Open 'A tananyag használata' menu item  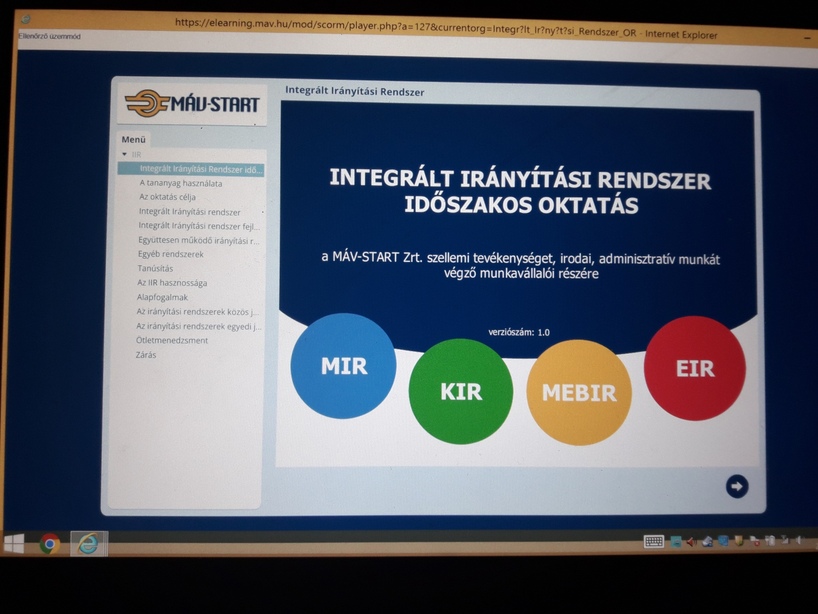[x=181, y=183]
